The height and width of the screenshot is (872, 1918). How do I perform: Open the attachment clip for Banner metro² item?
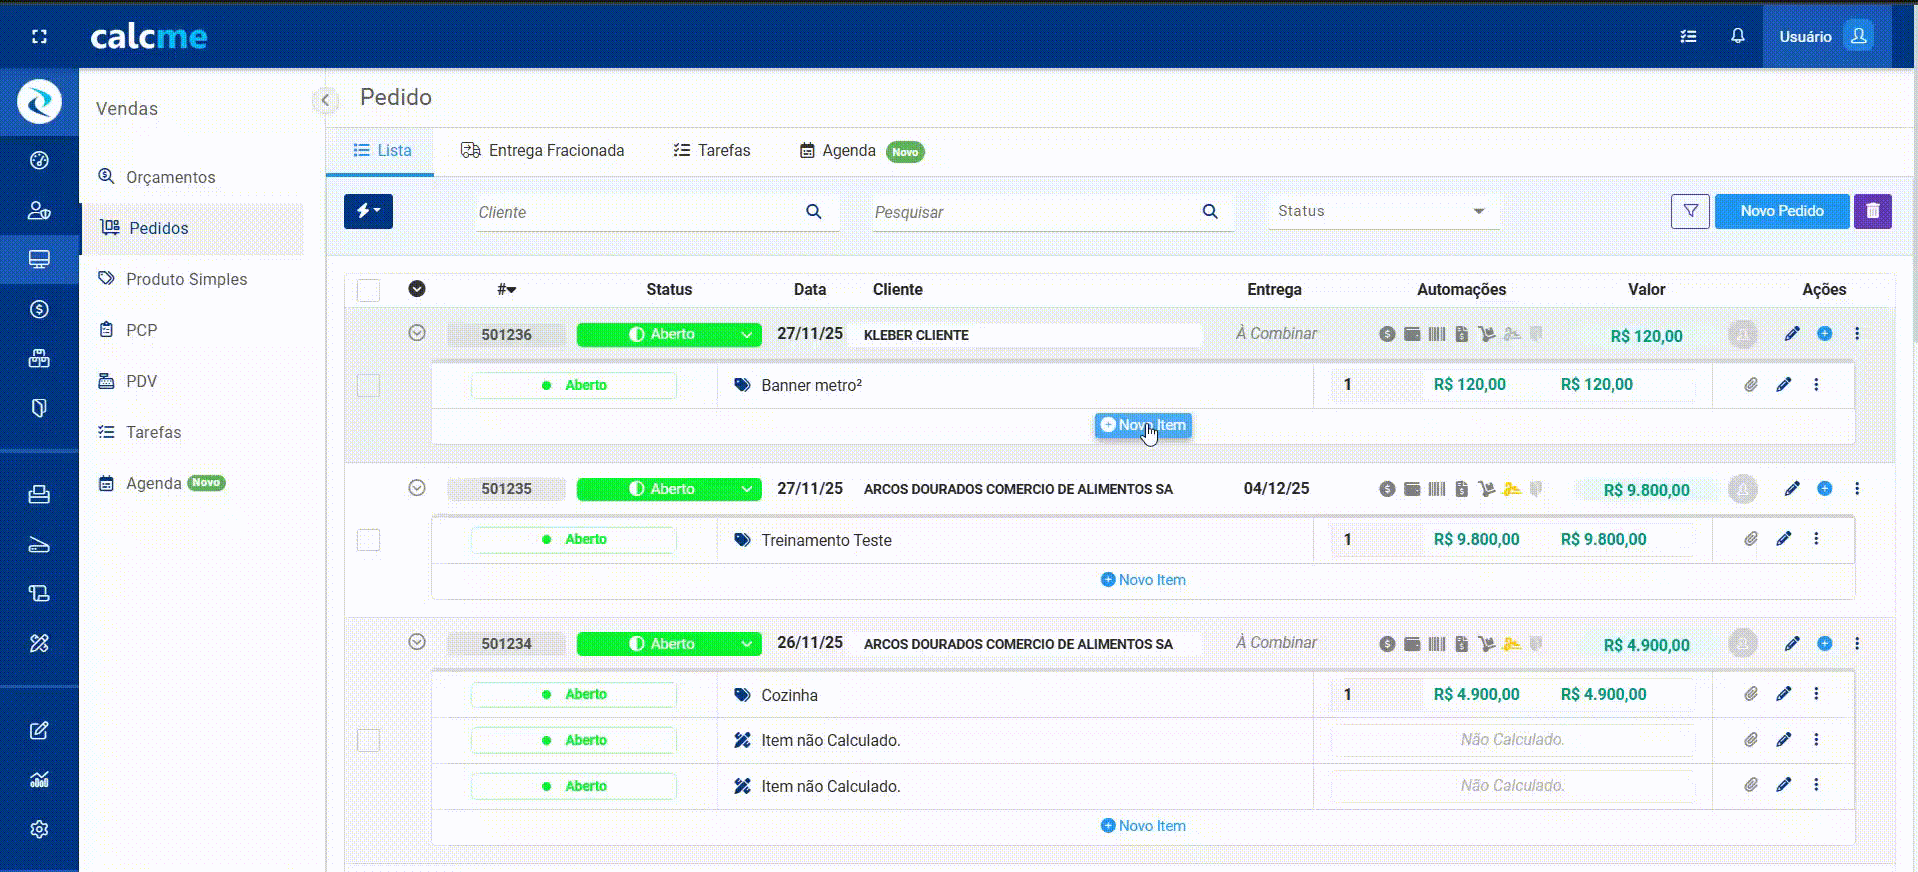[1751, 385]
